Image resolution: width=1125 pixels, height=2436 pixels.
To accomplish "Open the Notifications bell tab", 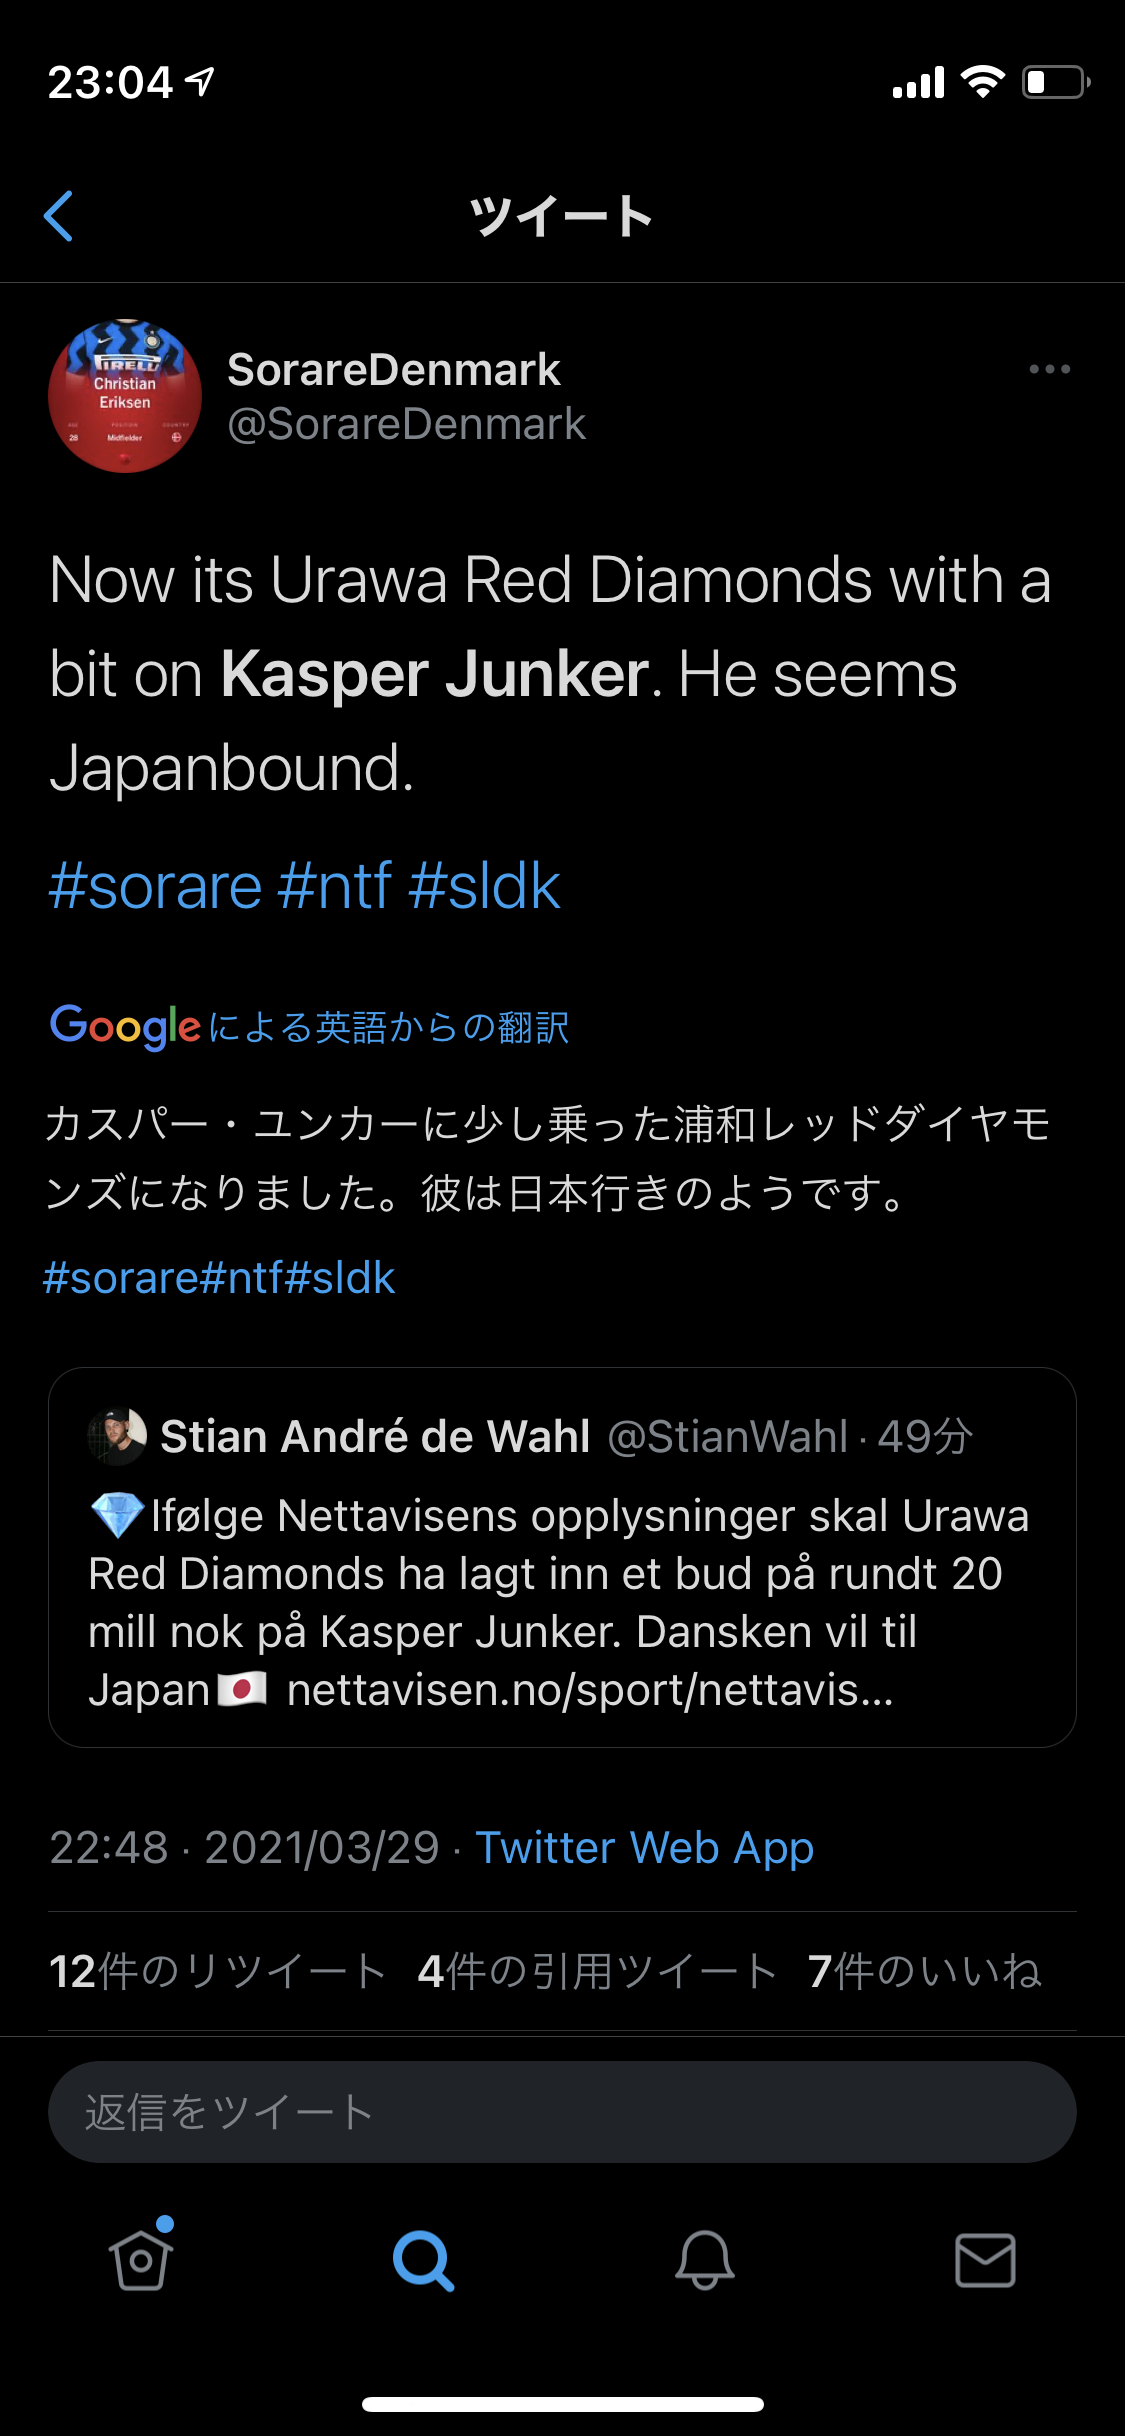I will (x=704, y=2260).
